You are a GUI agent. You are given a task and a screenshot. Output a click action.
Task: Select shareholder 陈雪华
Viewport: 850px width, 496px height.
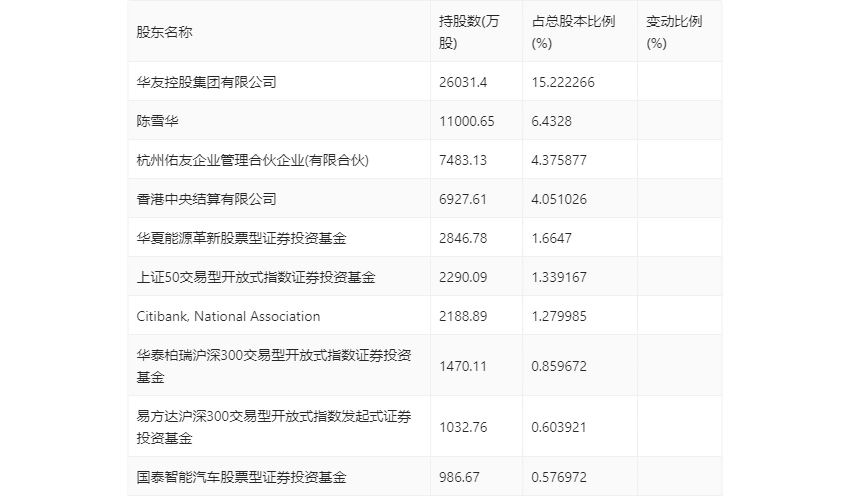click(x=157, y=121)
